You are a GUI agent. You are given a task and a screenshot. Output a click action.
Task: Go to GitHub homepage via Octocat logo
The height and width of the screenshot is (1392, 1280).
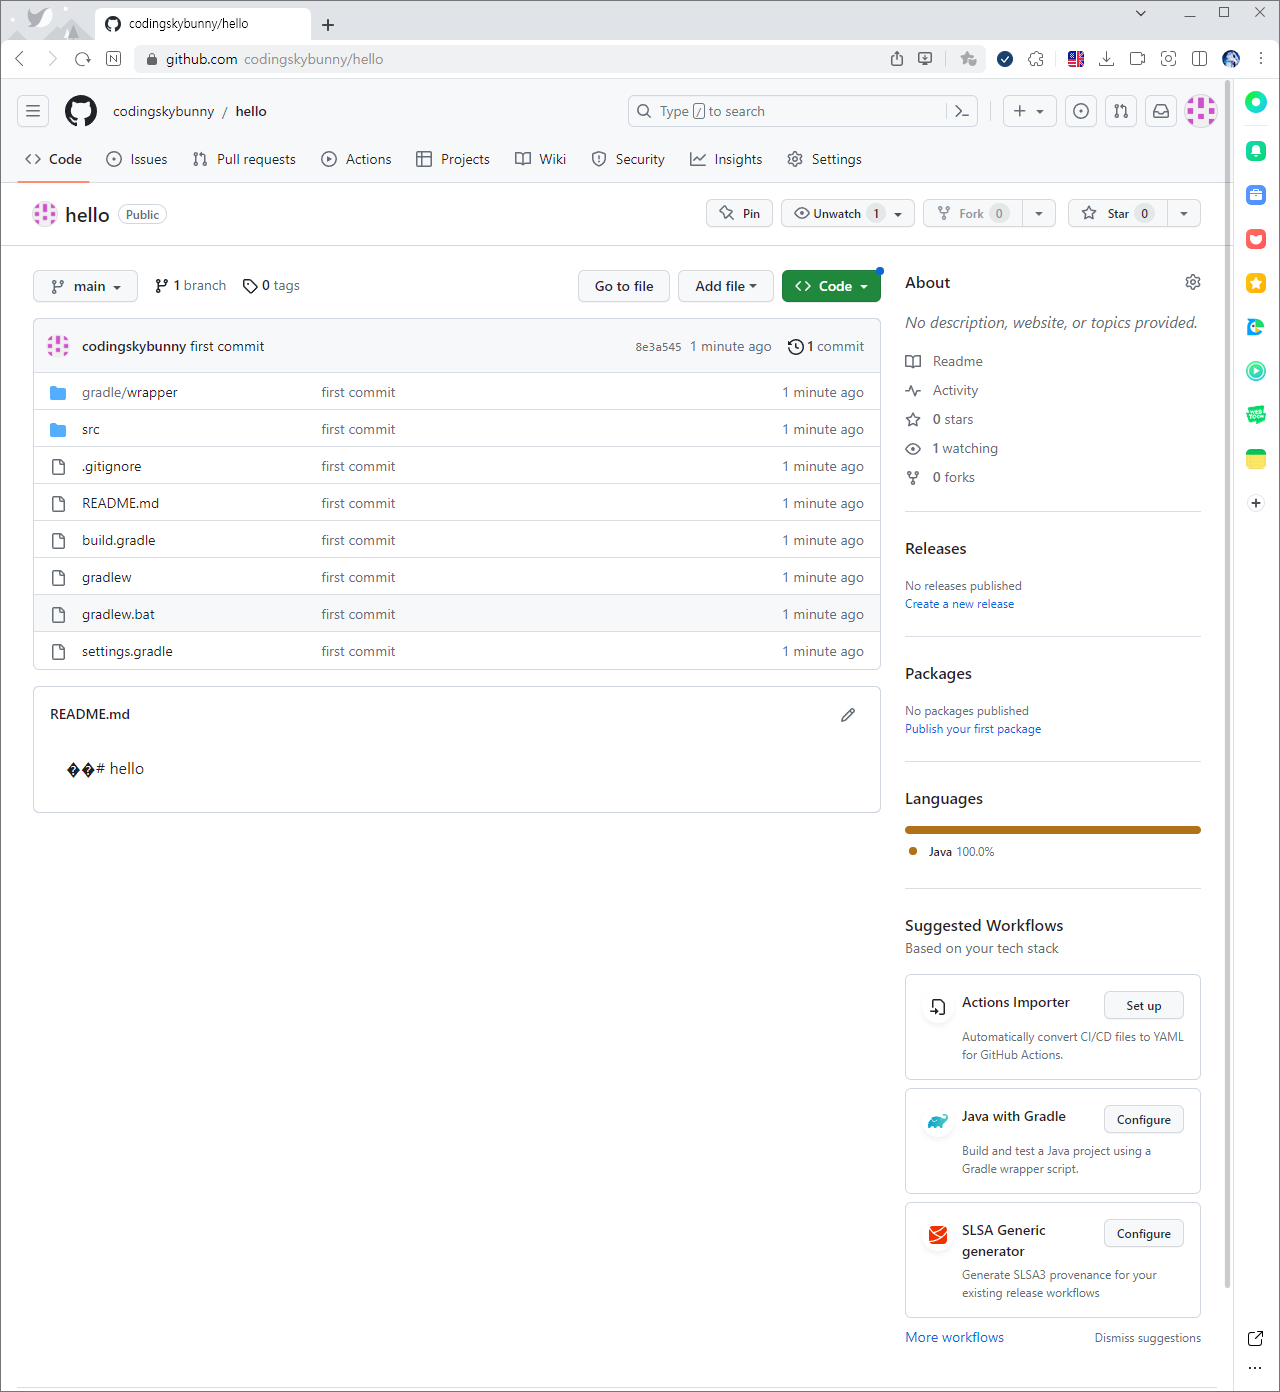[x=81, y=111]
